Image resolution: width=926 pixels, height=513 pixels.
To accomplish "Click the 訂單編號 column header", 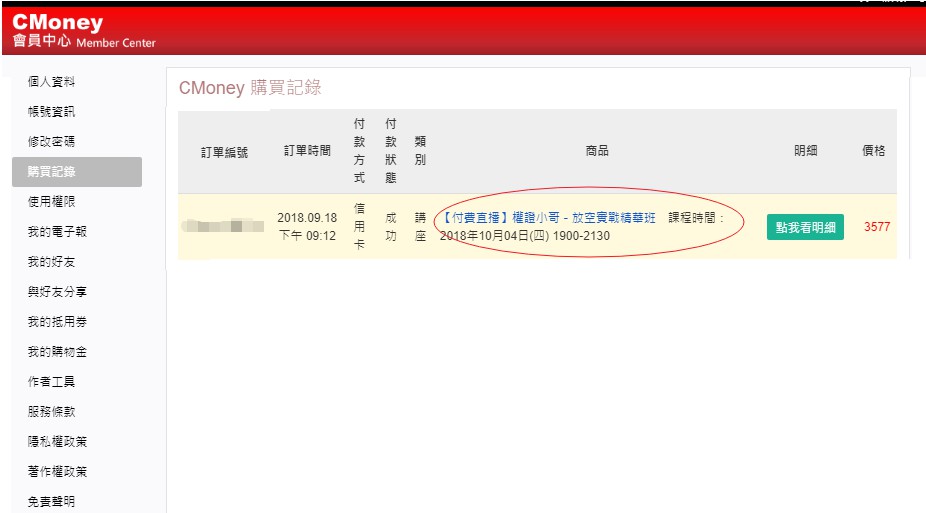I will click(x=224, y=152).
